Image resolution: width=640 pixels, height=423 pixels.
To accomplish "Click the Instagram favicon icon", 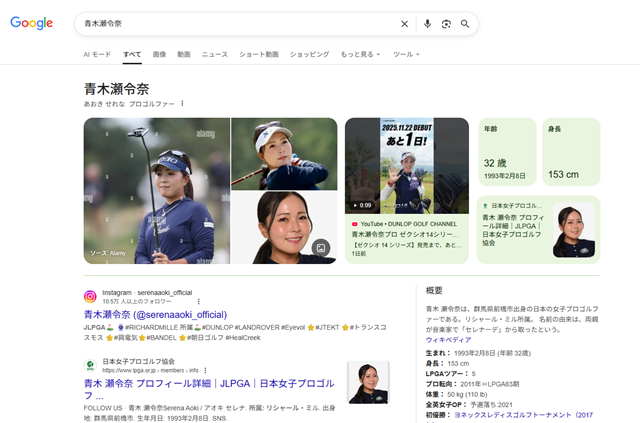I will coord(90,297).
